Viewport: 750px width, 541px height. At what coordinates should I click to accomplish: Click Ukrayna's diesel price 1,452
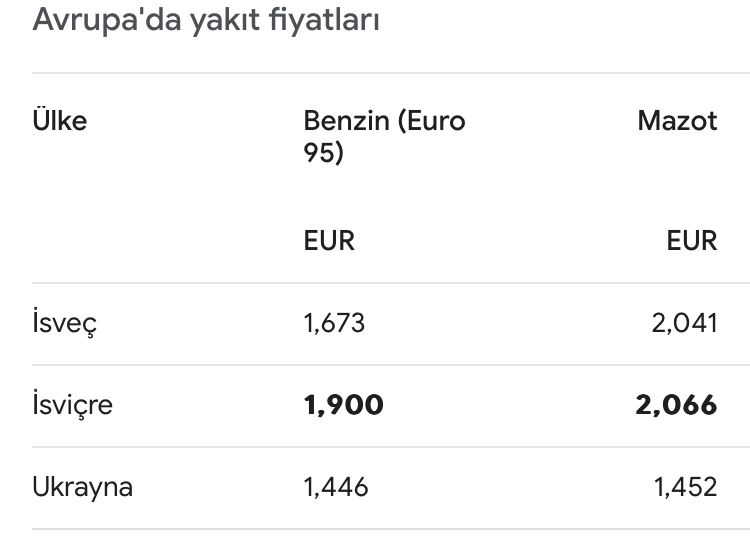click(x=686, y=487)
